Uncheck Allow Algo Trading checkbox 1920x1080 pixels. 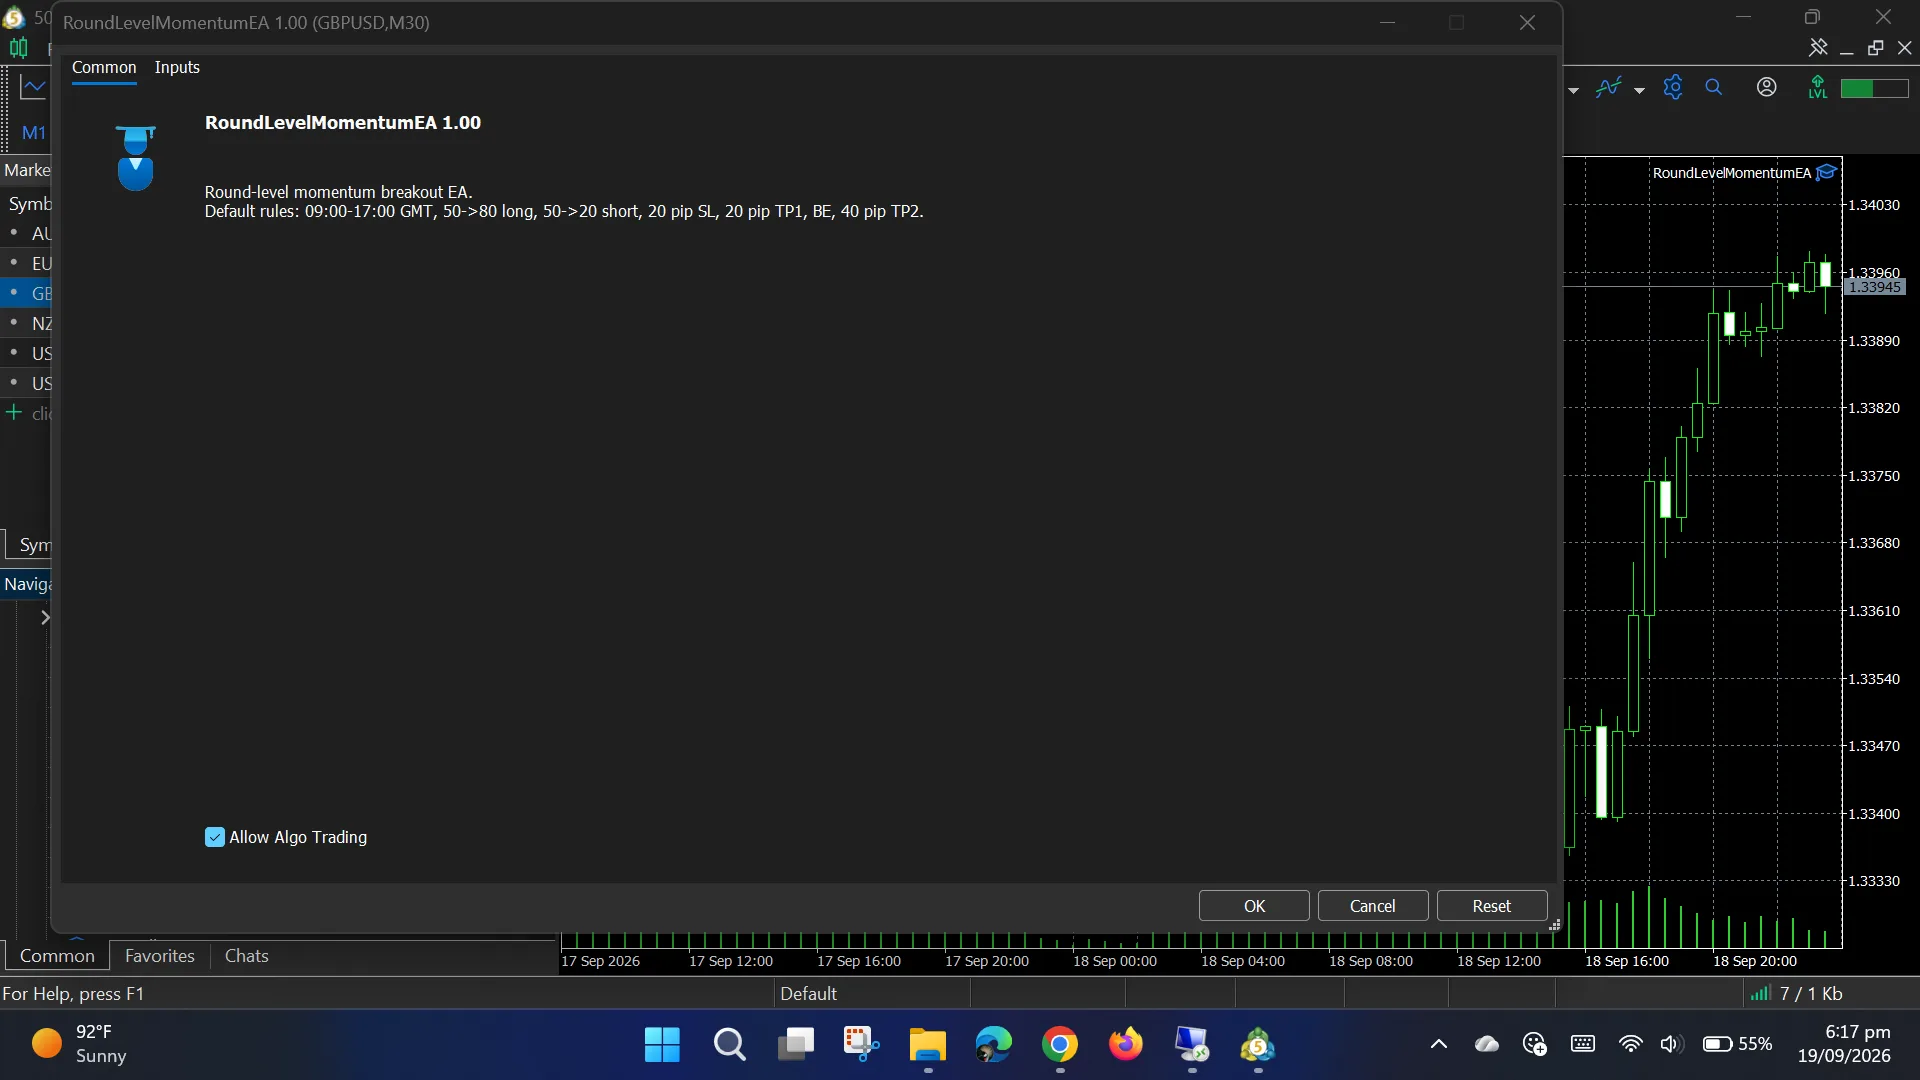tap(215, 838)
